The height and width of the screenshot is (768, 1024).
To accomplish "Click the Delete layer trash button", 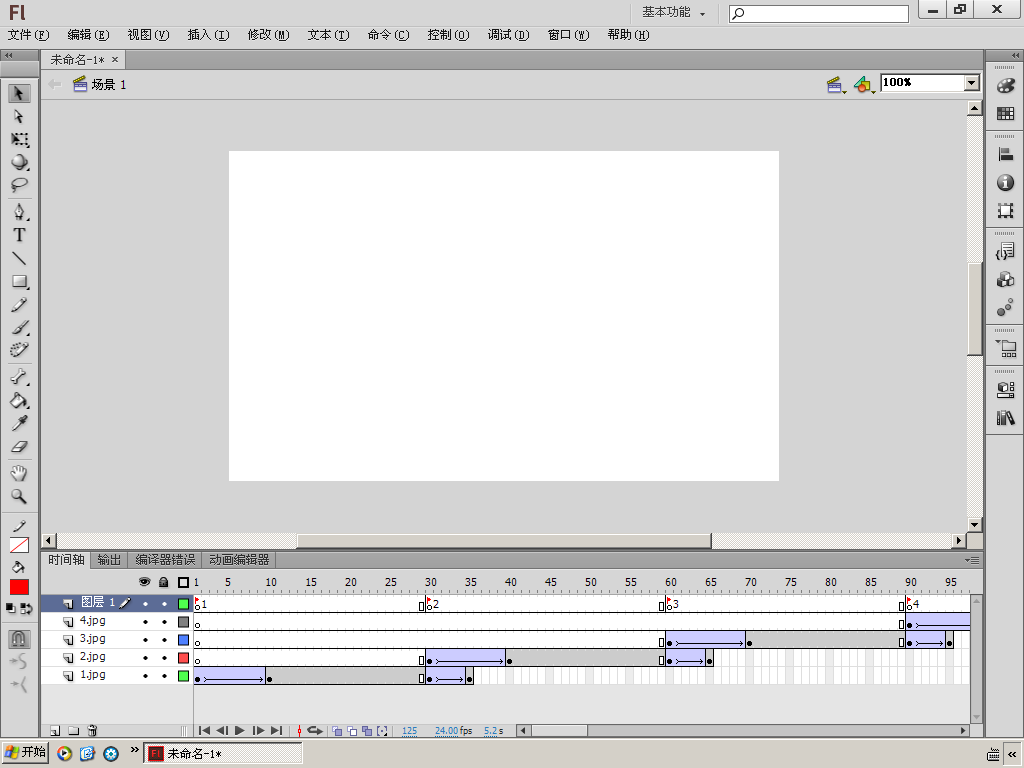I will click(x=92, y=731).
